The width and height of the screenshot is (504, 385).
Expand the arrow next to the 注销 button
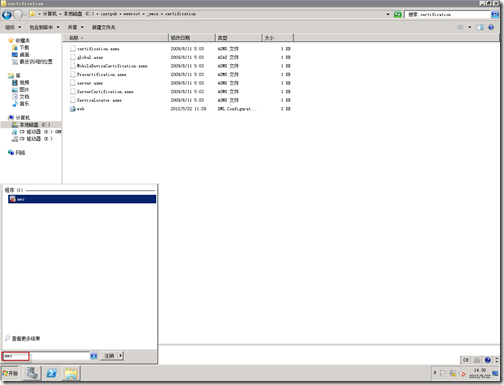[120, 356]
